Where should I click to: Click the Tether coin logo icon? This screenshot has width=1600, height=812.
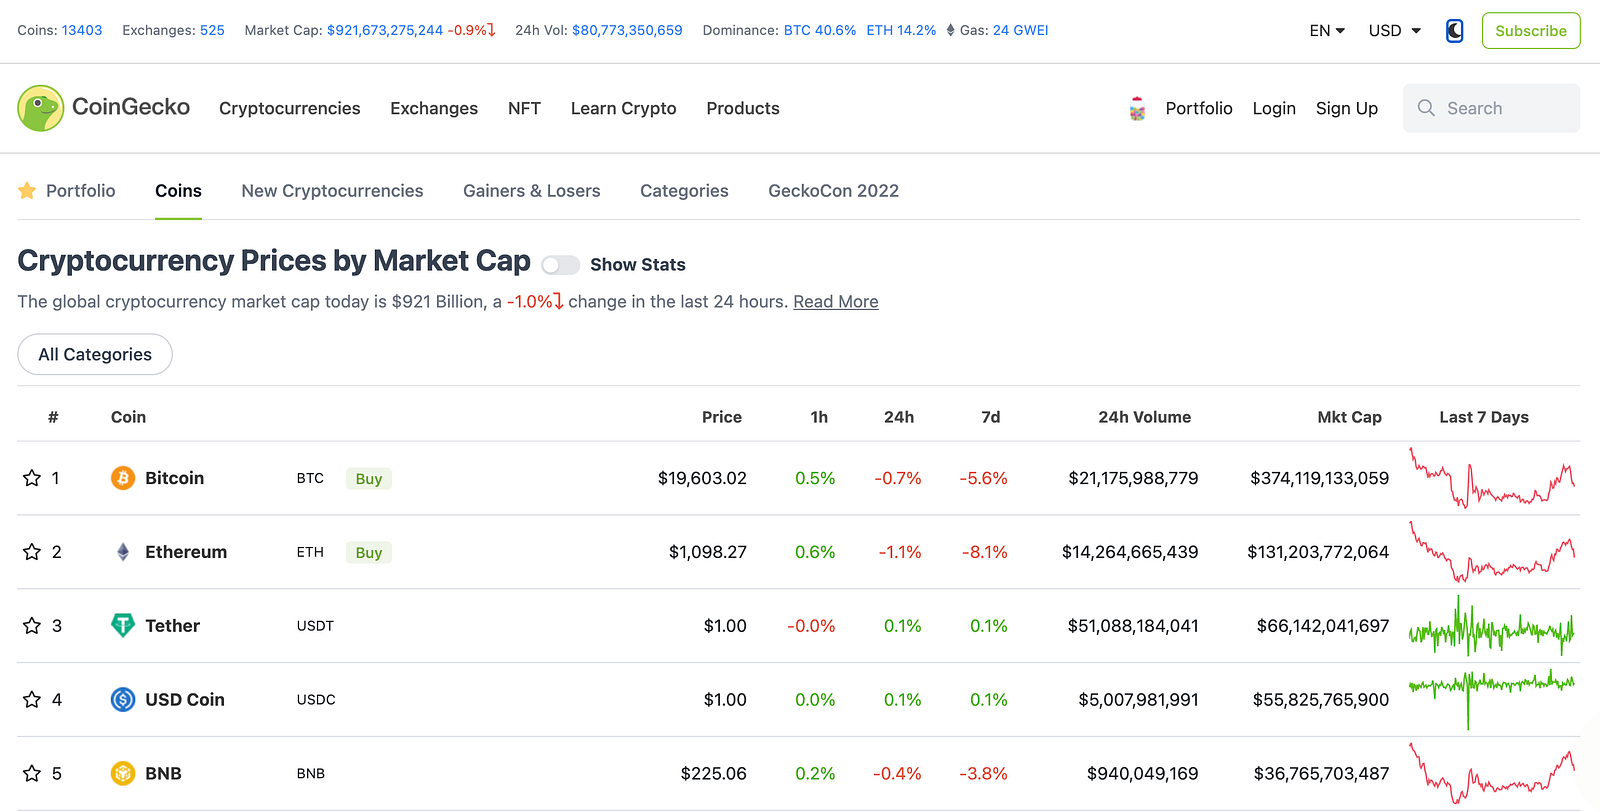click(x=123, y=626)
